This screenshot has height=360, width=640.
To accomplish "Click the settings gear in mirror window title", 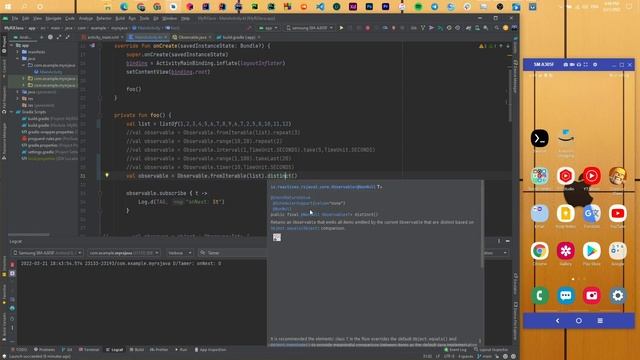I will [595, 64].
